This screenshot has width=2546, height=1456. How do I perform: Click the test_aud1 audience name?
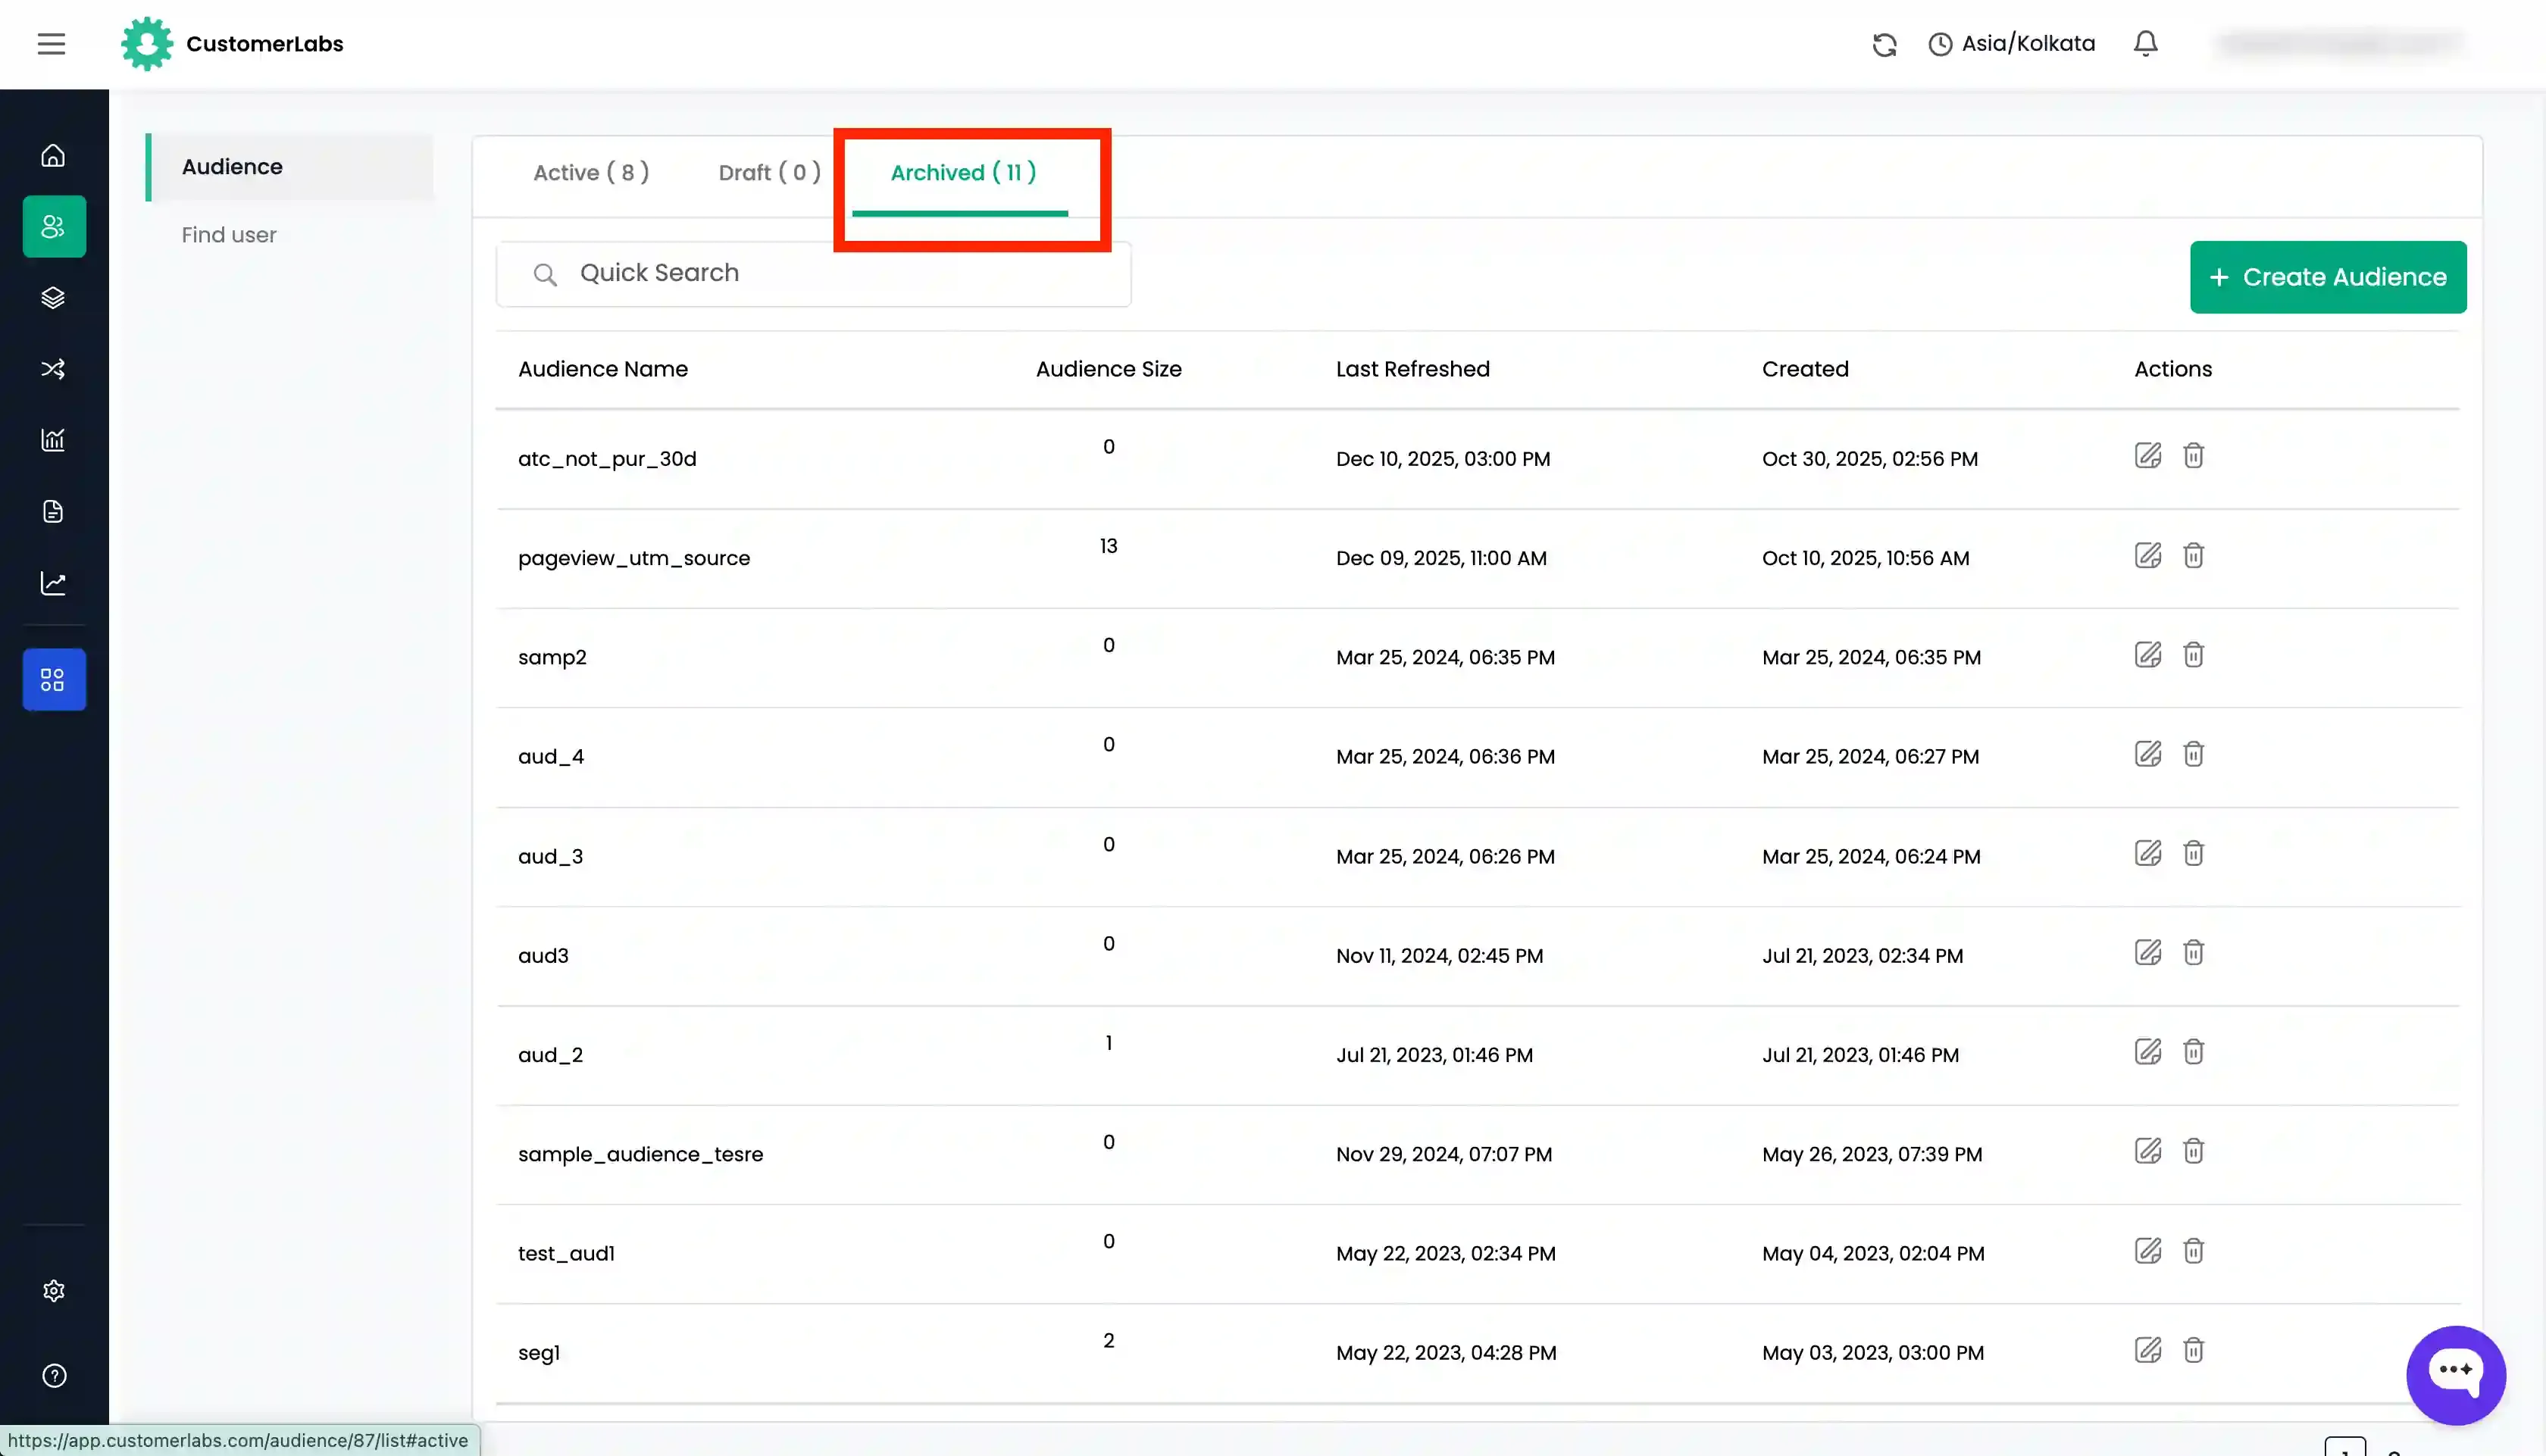[566, 1253]
